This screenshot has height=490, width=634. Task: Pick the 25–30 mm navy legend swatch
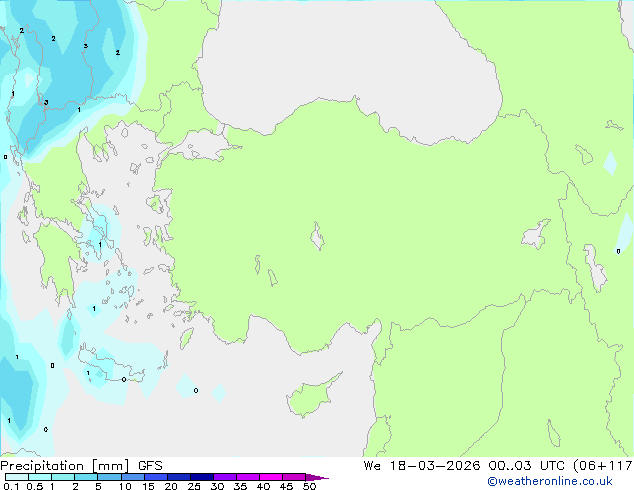(201, 477)
